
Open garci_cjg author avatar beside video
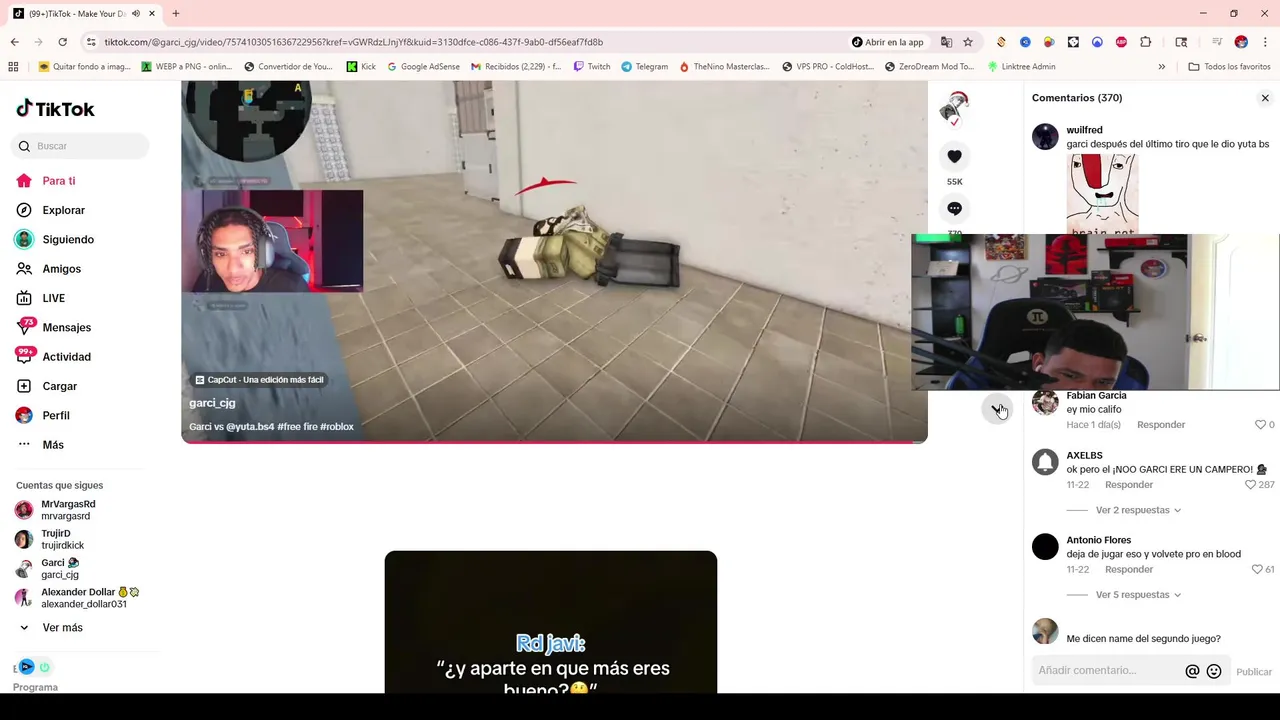click(954, 107)
